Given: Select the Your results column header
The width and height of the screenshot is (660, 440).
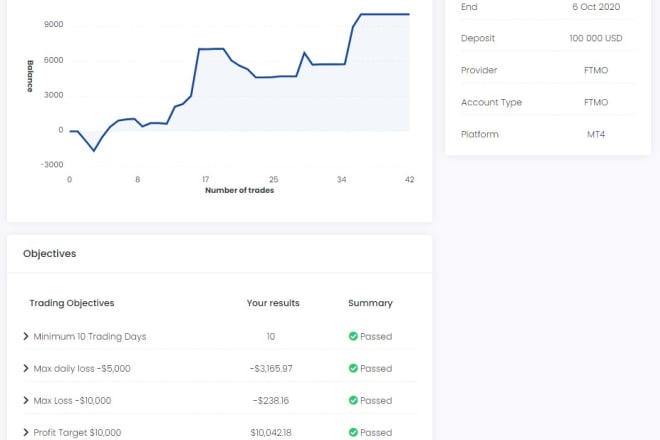Looking at the screenshot, I should click(273, 303).
